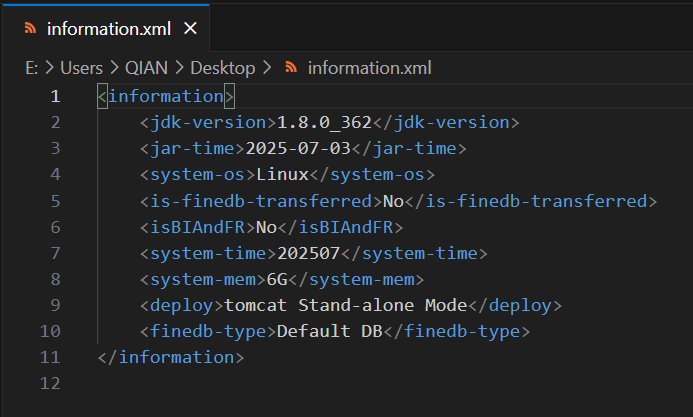
Task: Click the closing </information> tag
Action: (x=170, y=357)
